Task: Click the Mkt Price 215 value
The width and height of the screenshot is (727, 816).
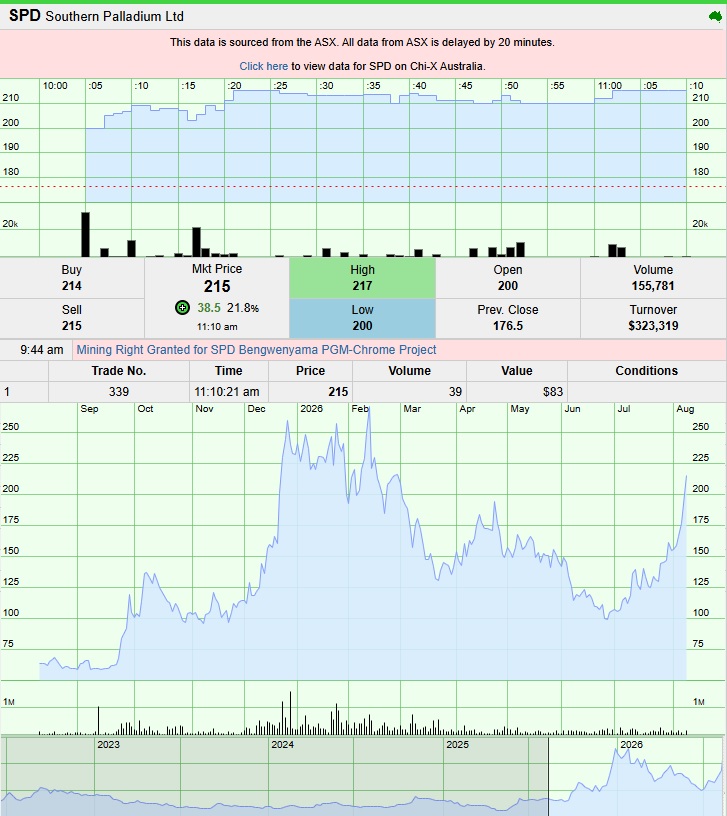Action: click(x=217, y=286)
